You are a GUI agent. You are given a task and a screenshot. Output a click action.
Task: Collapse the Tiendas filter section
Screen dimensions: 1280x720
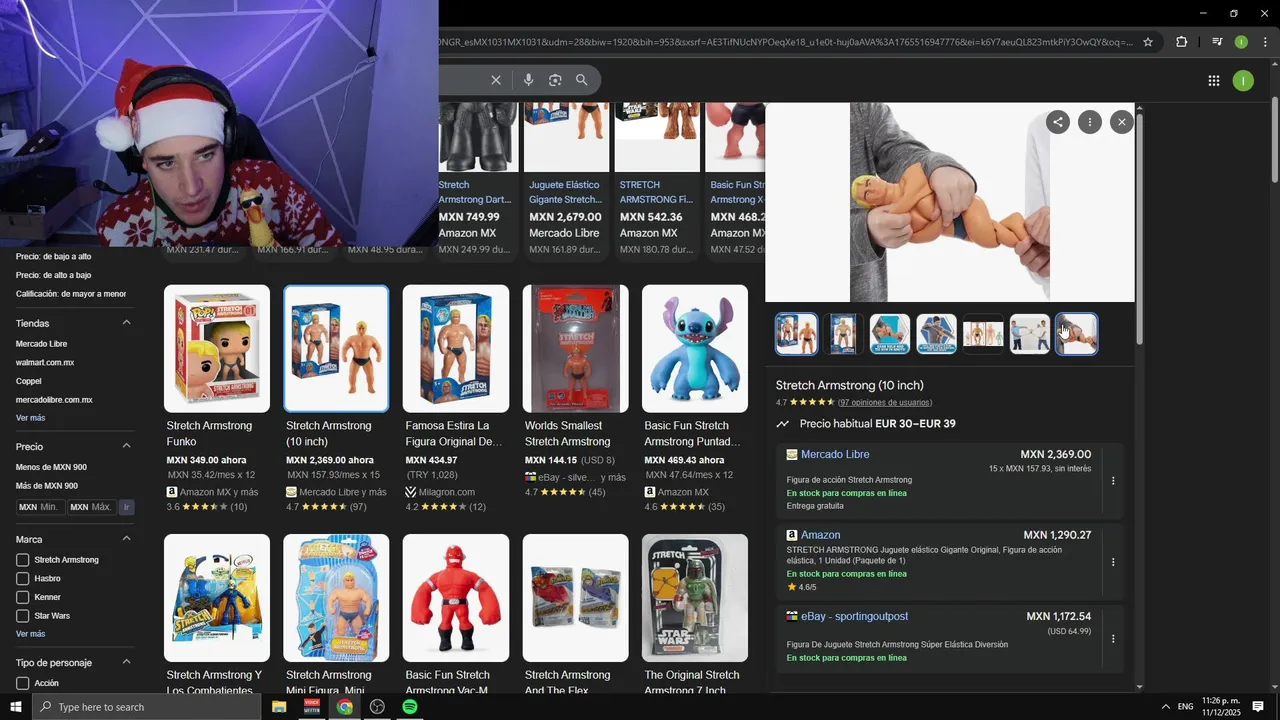126,323
